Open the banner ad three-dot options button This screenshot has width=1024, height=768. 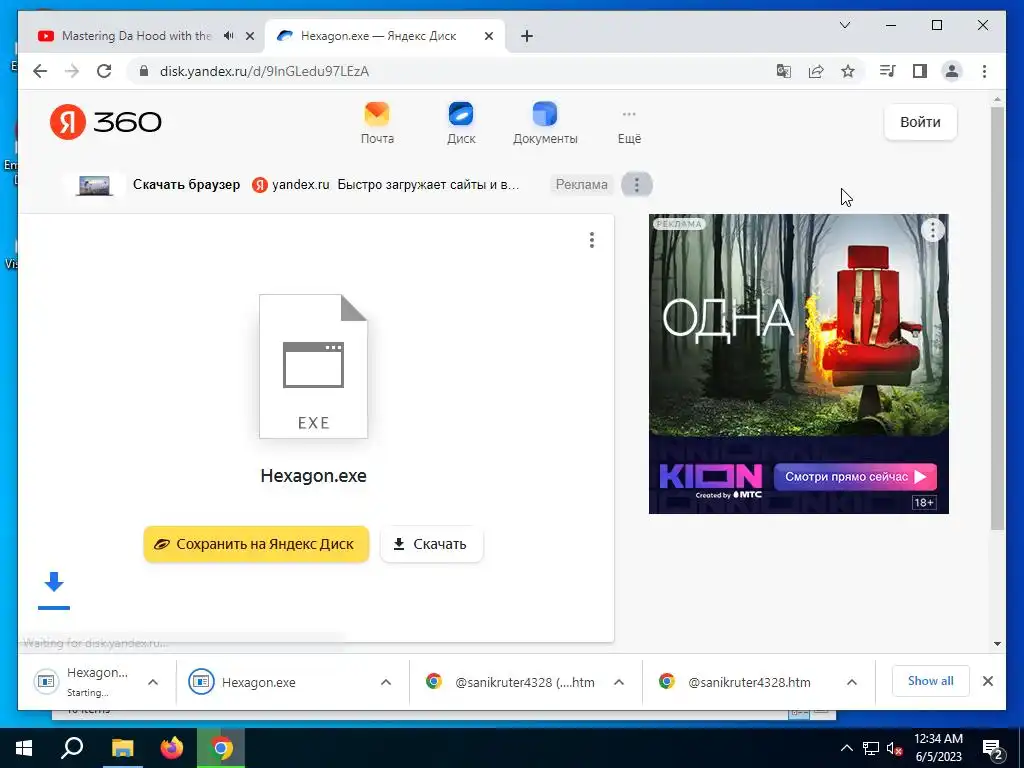[637, 185]
